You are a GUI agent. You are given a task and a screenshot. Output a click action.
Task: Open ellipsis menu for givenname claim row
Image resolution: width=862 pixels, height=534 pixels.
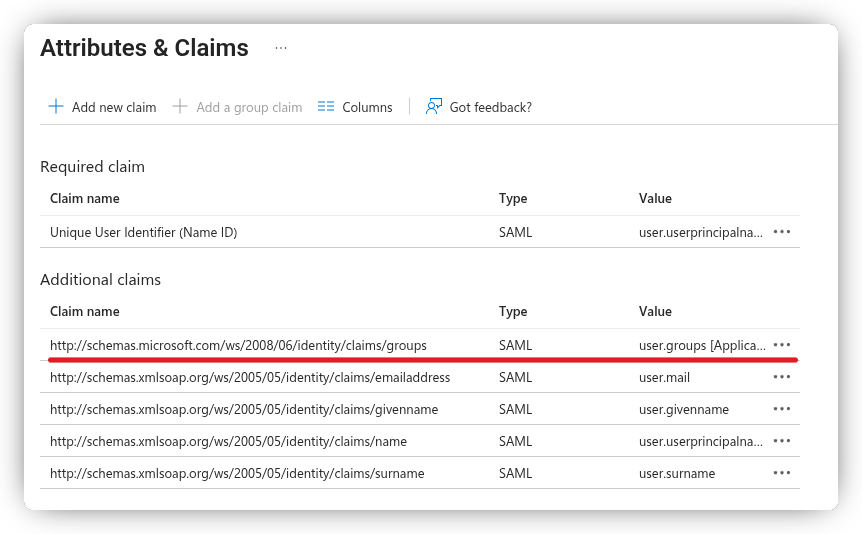(x=782, y=409)
